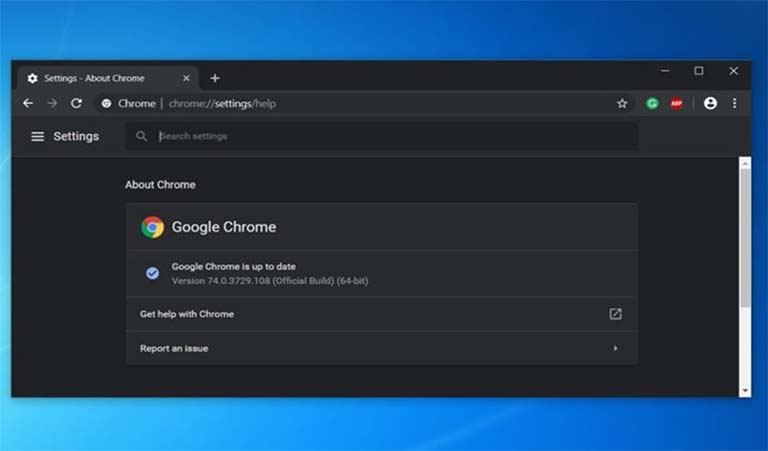
Task: Click the version 74.0.3729.108 text
Action: coord(270,281)
